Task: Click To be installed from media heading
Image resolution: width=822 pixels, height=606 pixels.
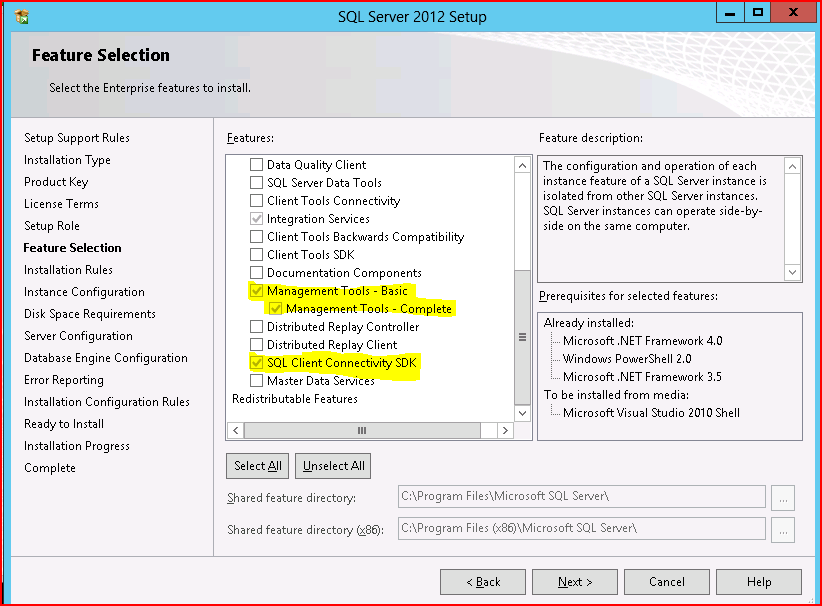Action: coord(616,395)
